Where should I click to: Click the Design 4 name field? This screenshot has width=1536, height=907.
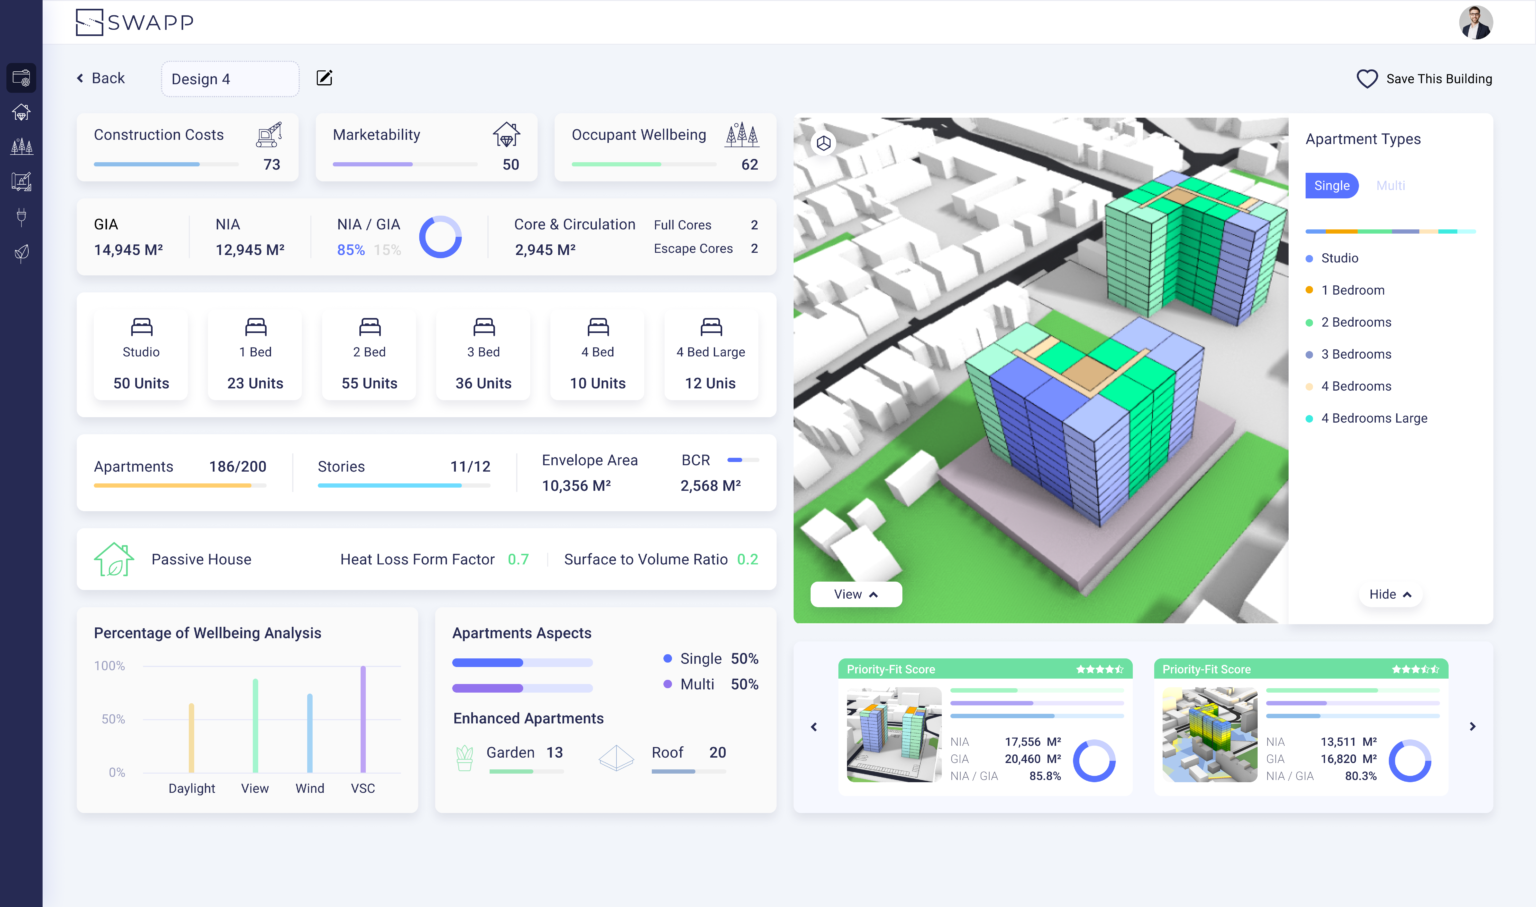tap(230, 79)
